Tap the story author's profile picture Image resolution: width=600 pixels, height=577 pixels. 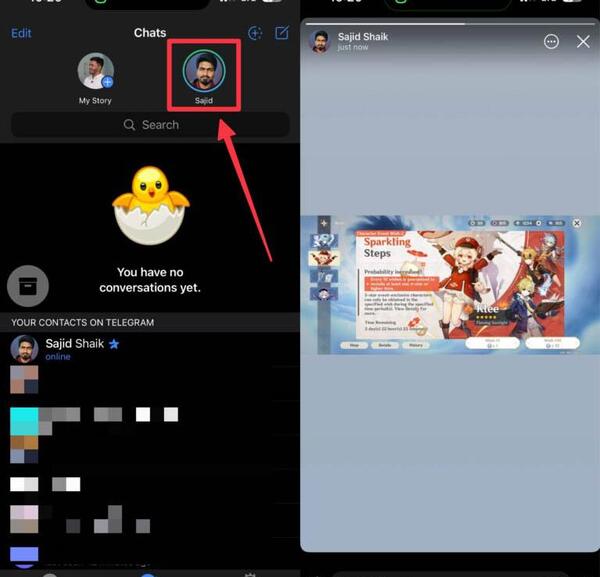(x=320, y=42)
